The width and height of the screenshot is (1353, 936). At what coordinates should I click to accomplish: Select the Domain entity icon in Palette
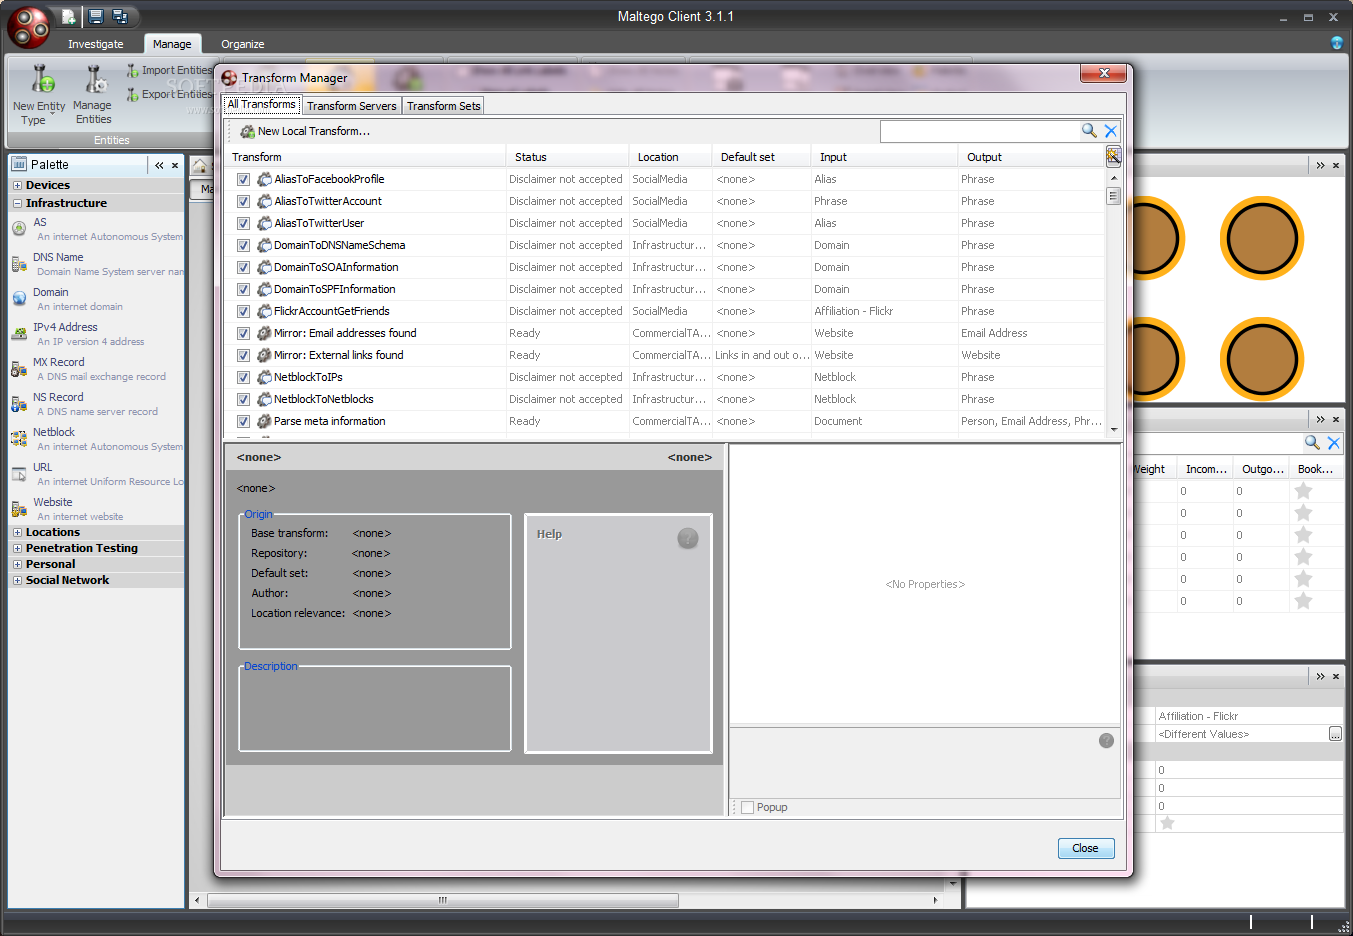point(19,299)
